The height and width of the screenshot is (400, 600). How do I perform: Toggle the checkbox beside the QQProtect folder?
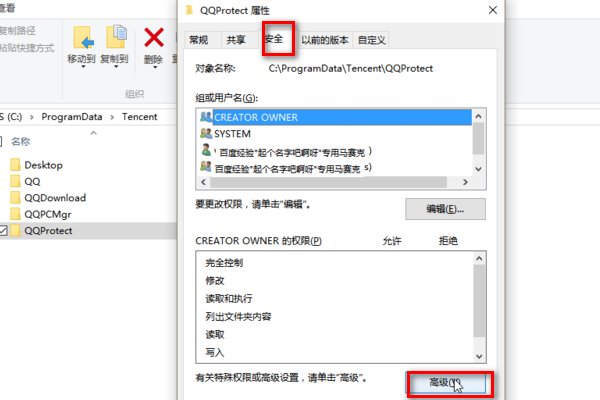3,230
